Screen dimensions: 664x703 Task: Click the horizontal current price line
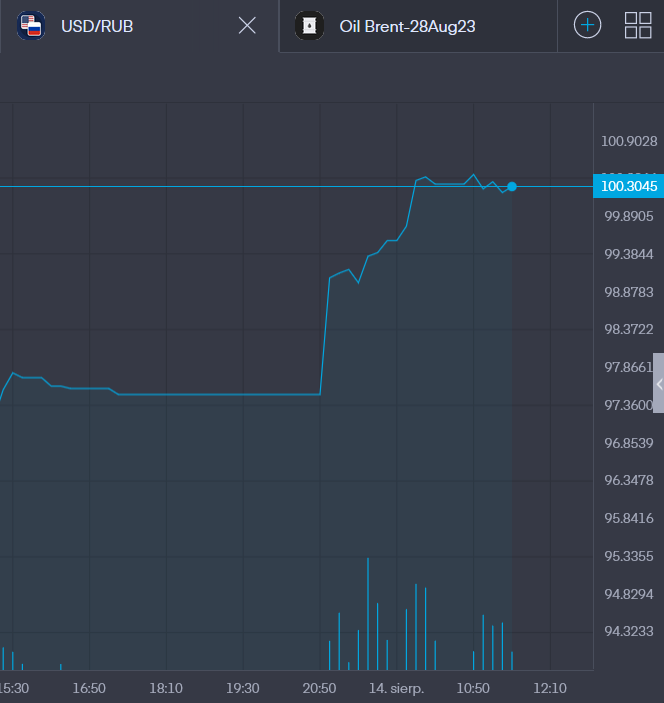(200, 186)
